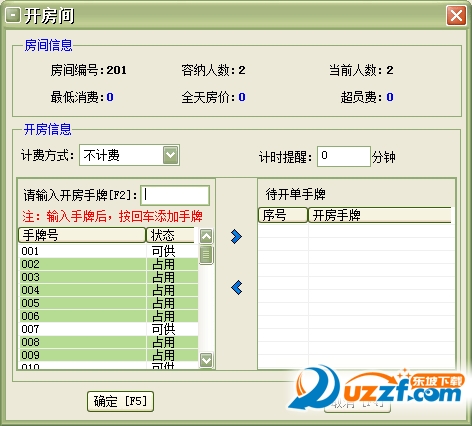Close the 开房间 dialog window

456,15
